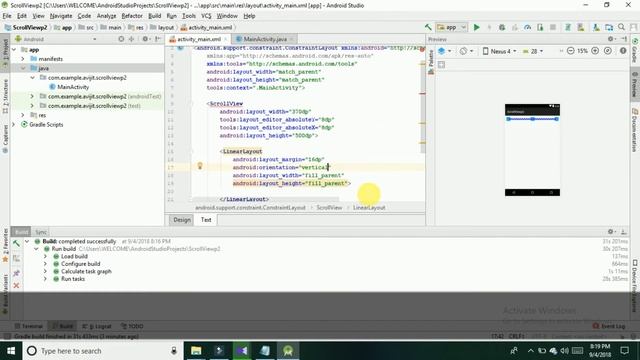Viewport: 640px width, 360px height.
Task: Open Build panel settings gear
Action: [x=611, y=232]
